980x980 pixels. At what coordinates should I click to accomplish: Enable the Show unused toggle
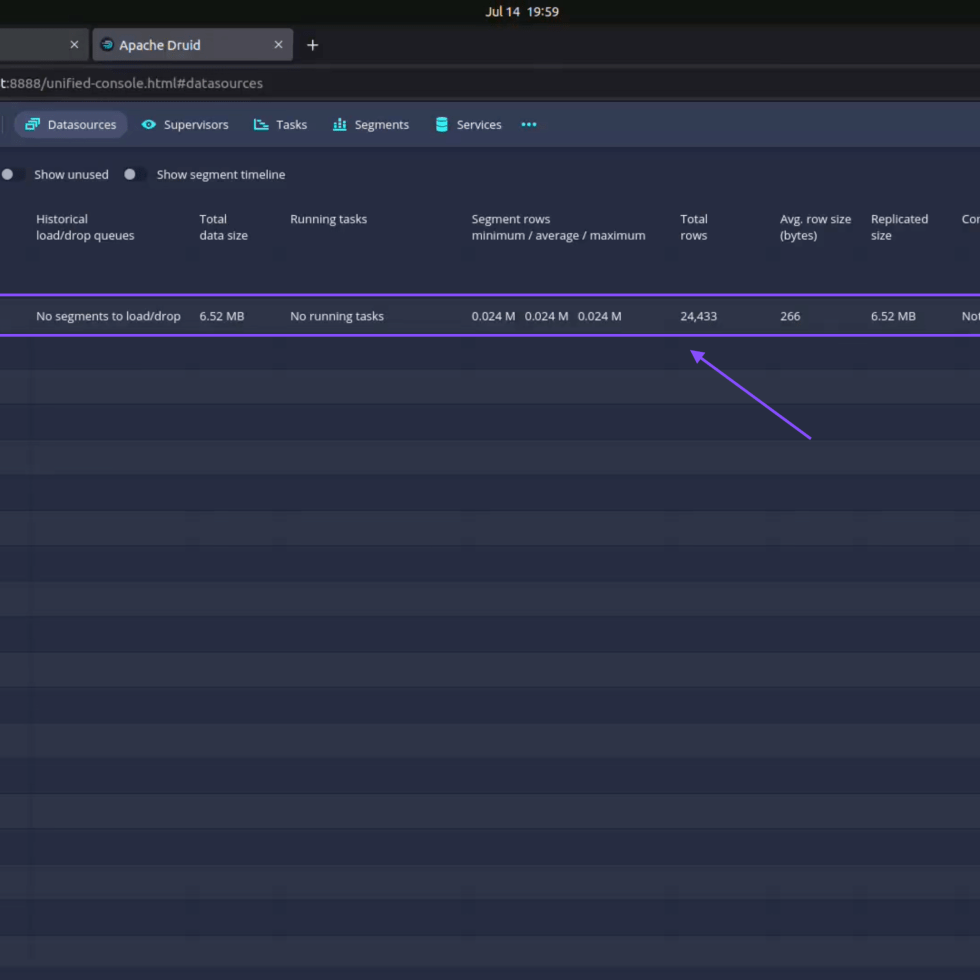[12, 174]
